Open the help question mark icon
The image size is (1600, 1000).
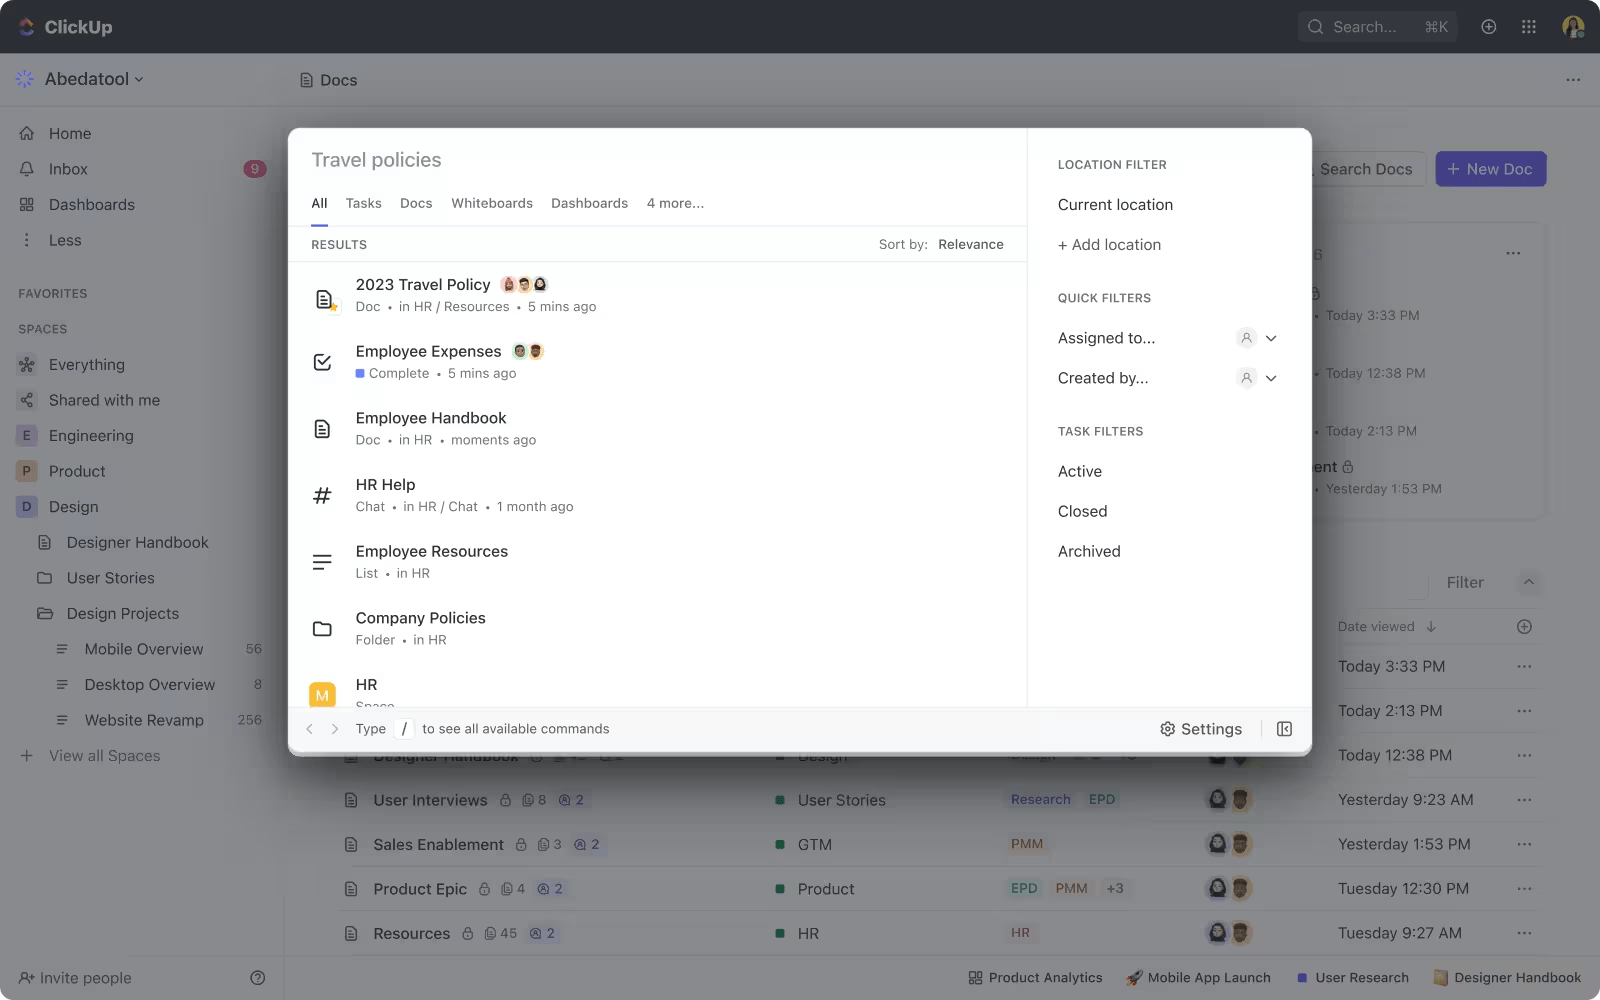(x=257, y=977)
